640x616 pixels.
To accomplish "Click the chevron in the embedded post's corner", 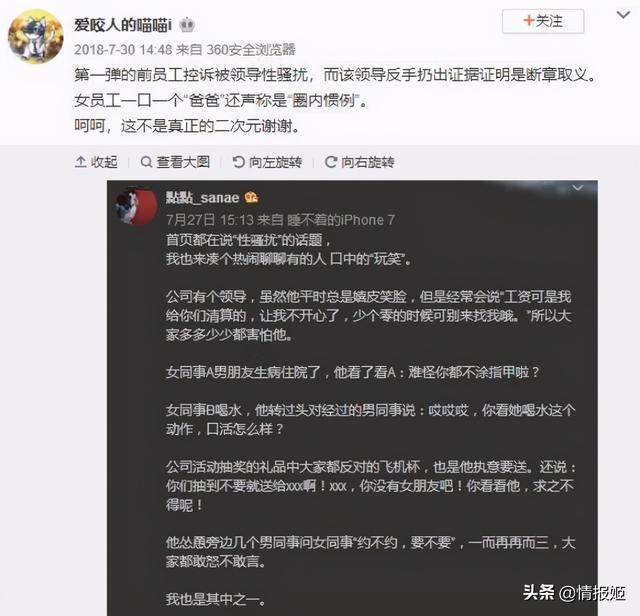I will 578,188.
